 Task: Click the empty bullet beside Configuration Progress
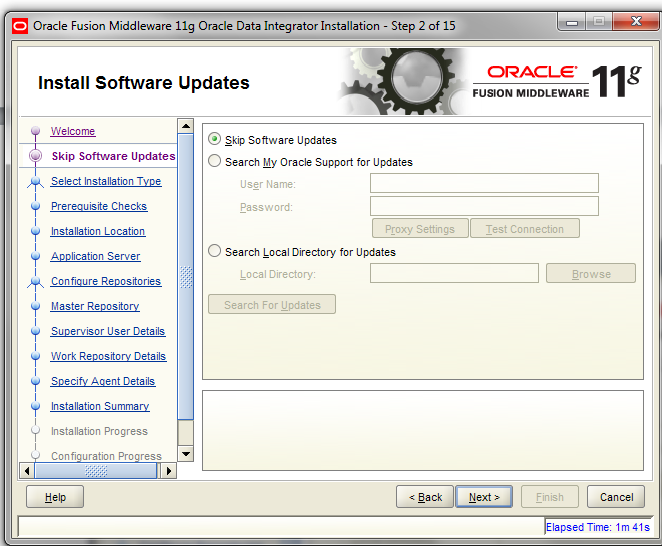[35, 455]
